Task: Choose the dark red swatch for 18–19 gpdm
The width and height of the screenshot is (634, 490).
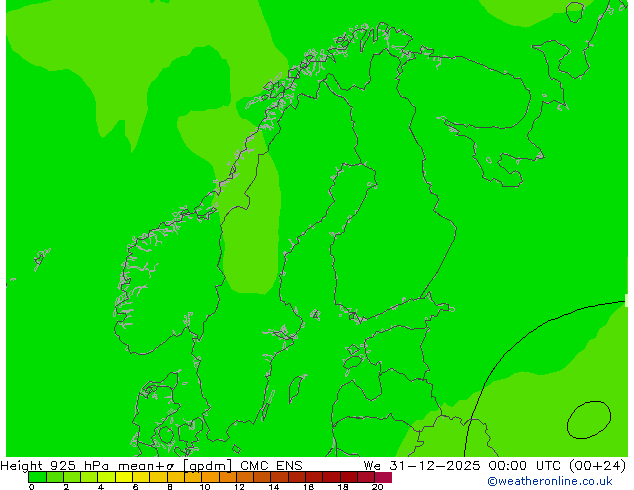Action: point(349,477)
